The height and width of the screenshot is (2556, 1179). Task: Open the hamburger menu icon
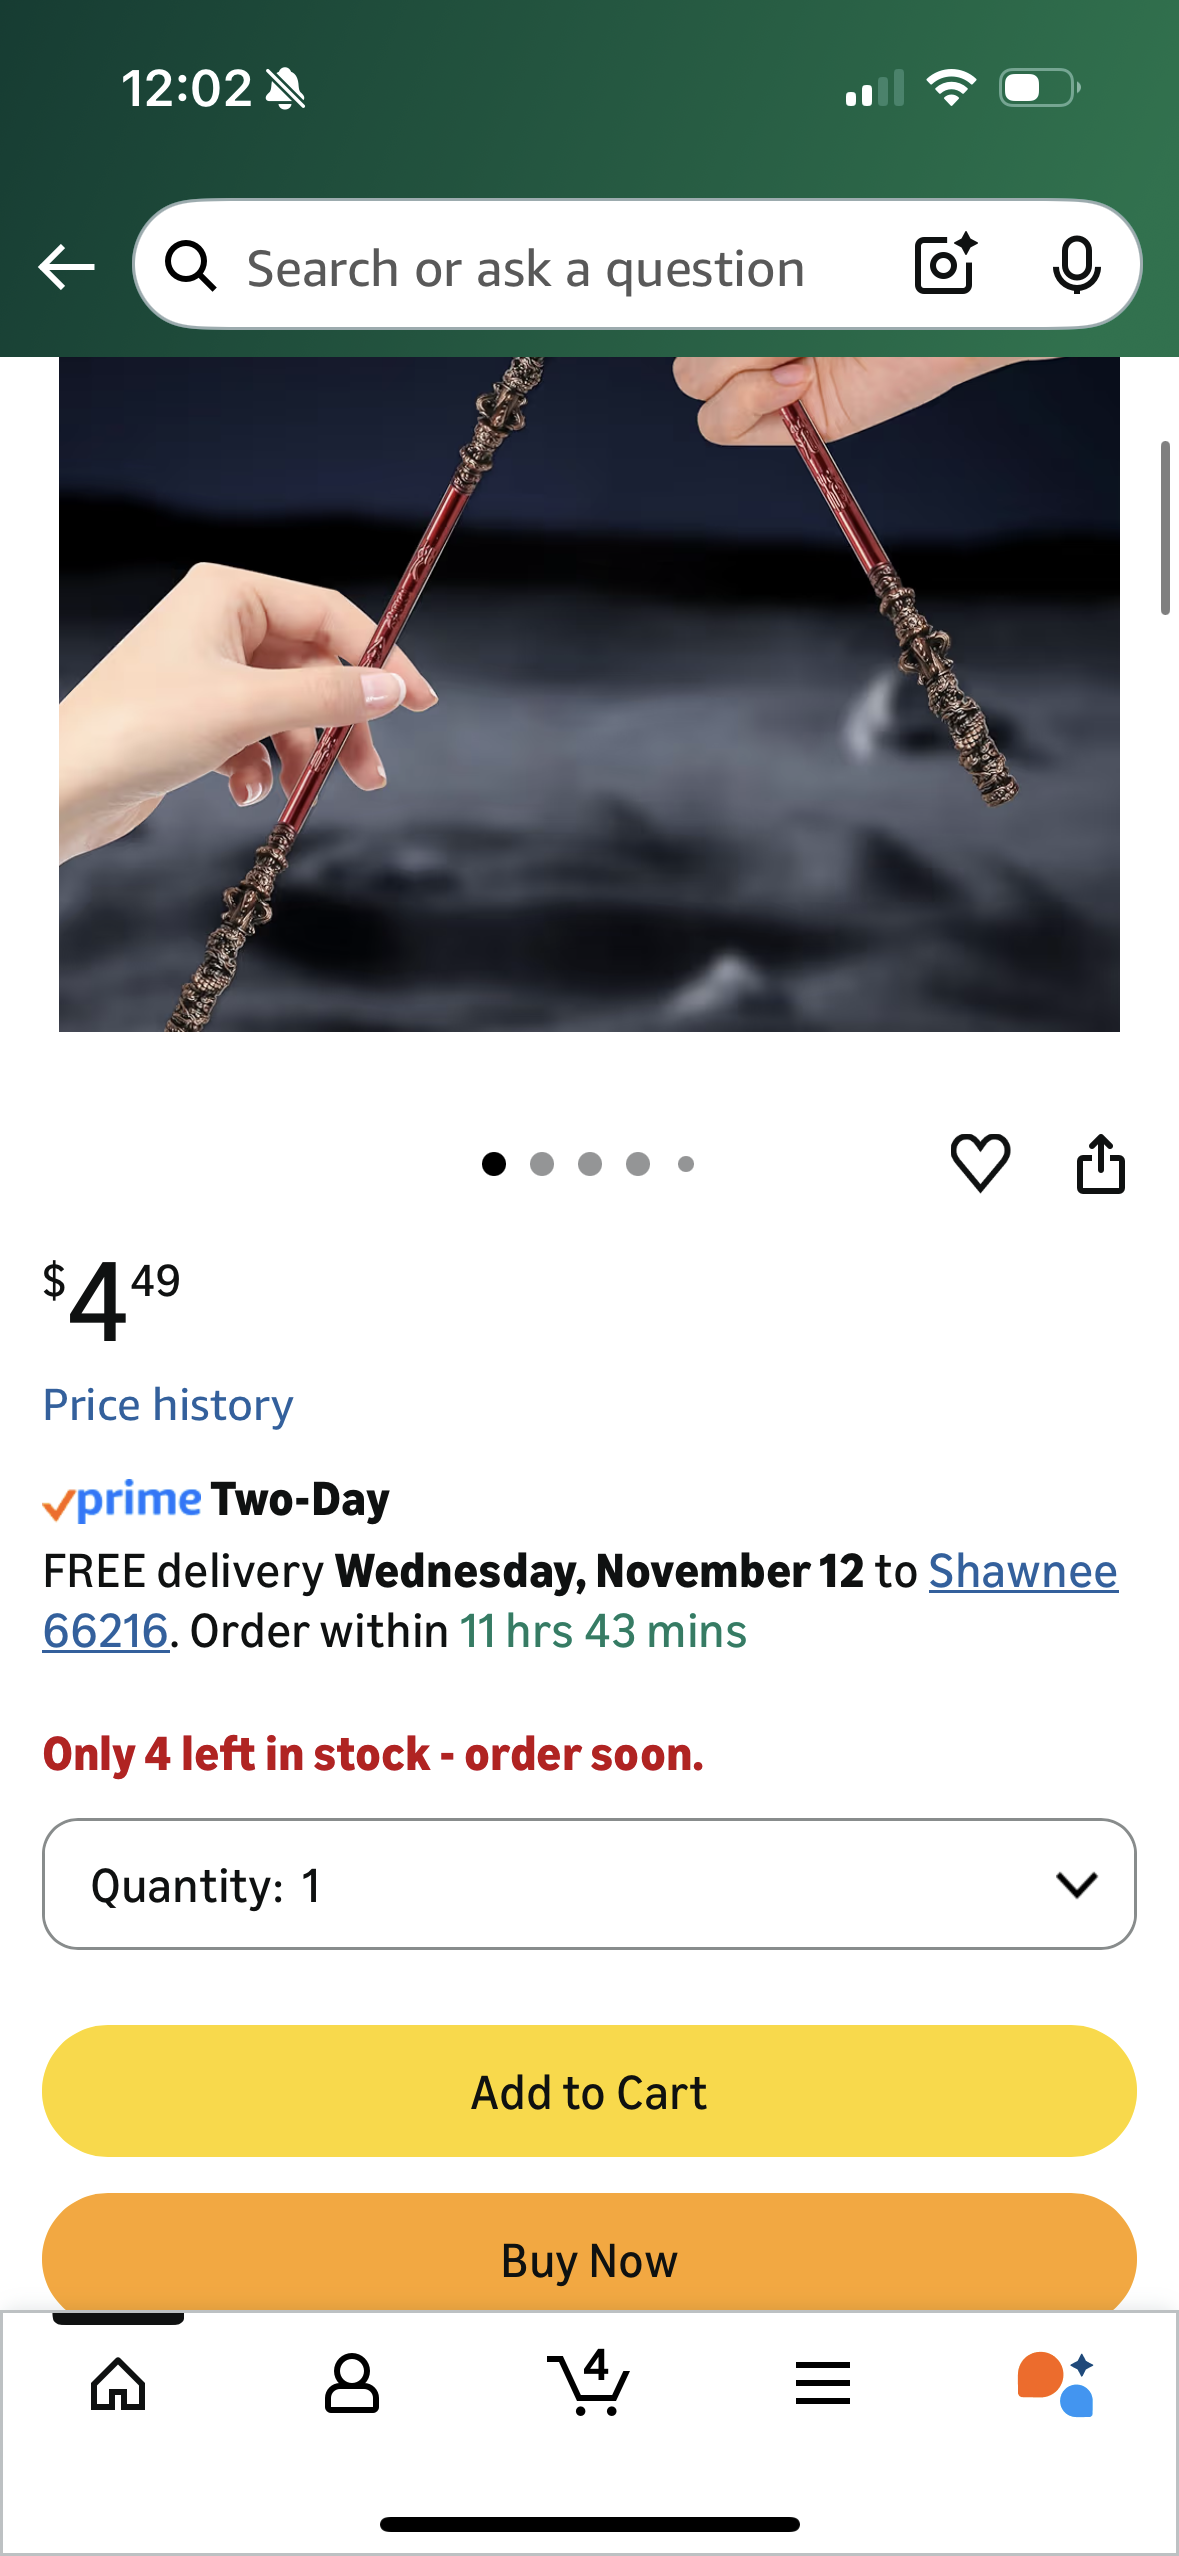(x=823, y=2384)
